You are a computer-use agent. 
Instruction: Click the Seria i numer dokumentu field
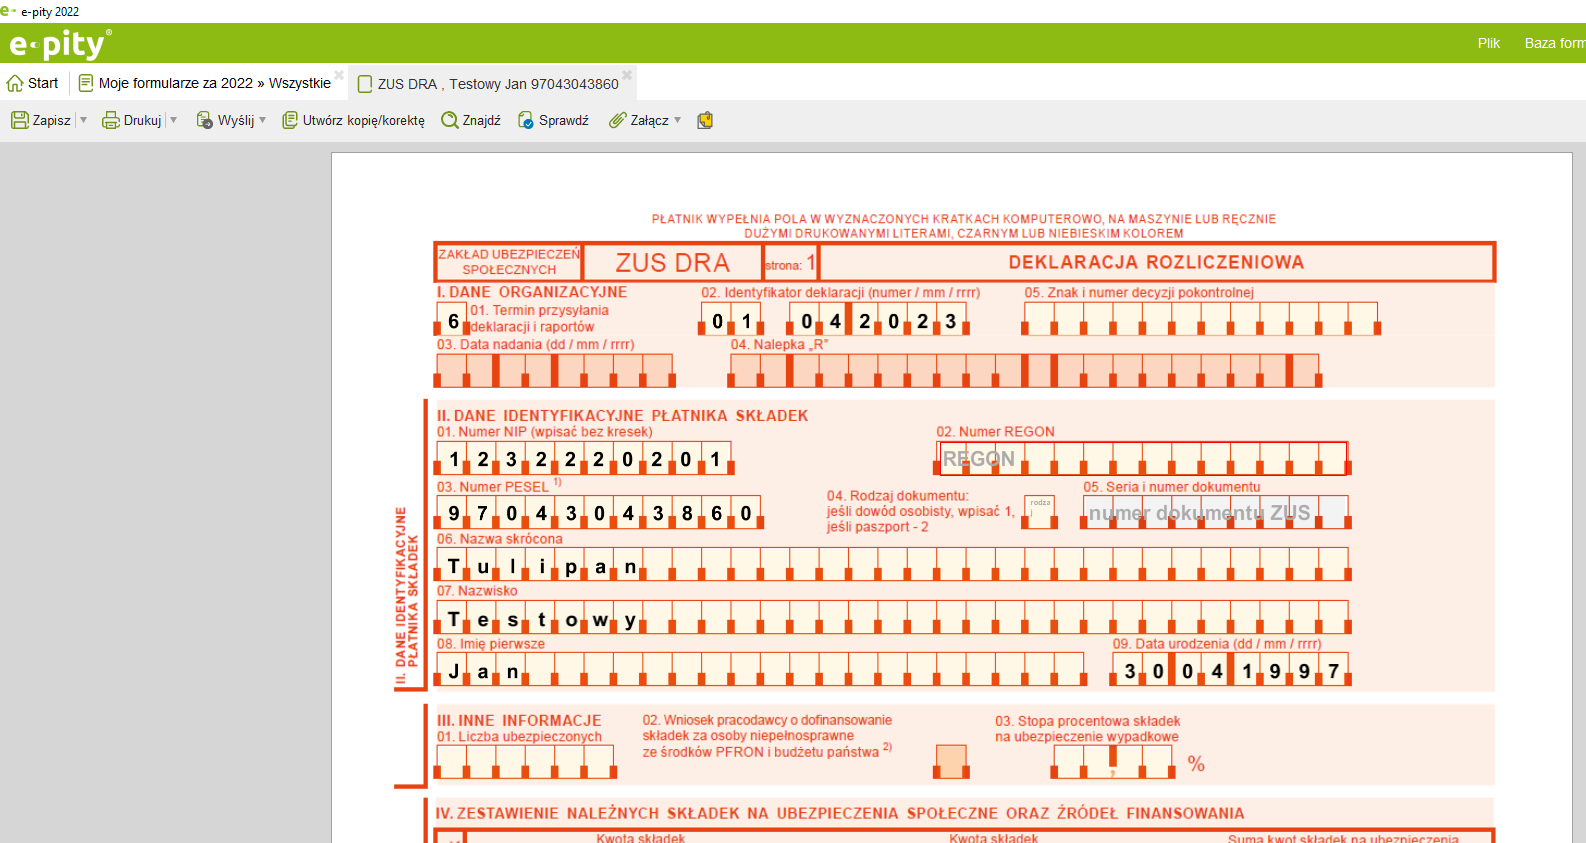(1215, 513)
